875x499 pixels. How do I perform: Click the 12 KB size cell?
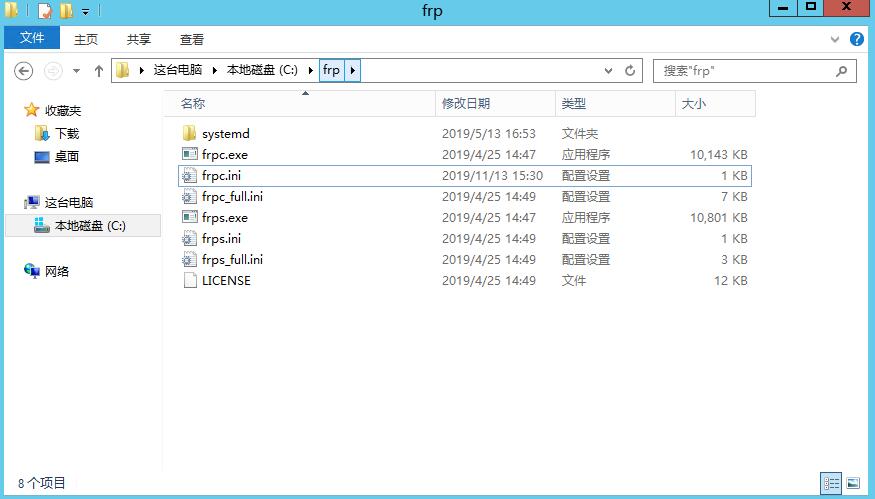(x=731, y=281)
